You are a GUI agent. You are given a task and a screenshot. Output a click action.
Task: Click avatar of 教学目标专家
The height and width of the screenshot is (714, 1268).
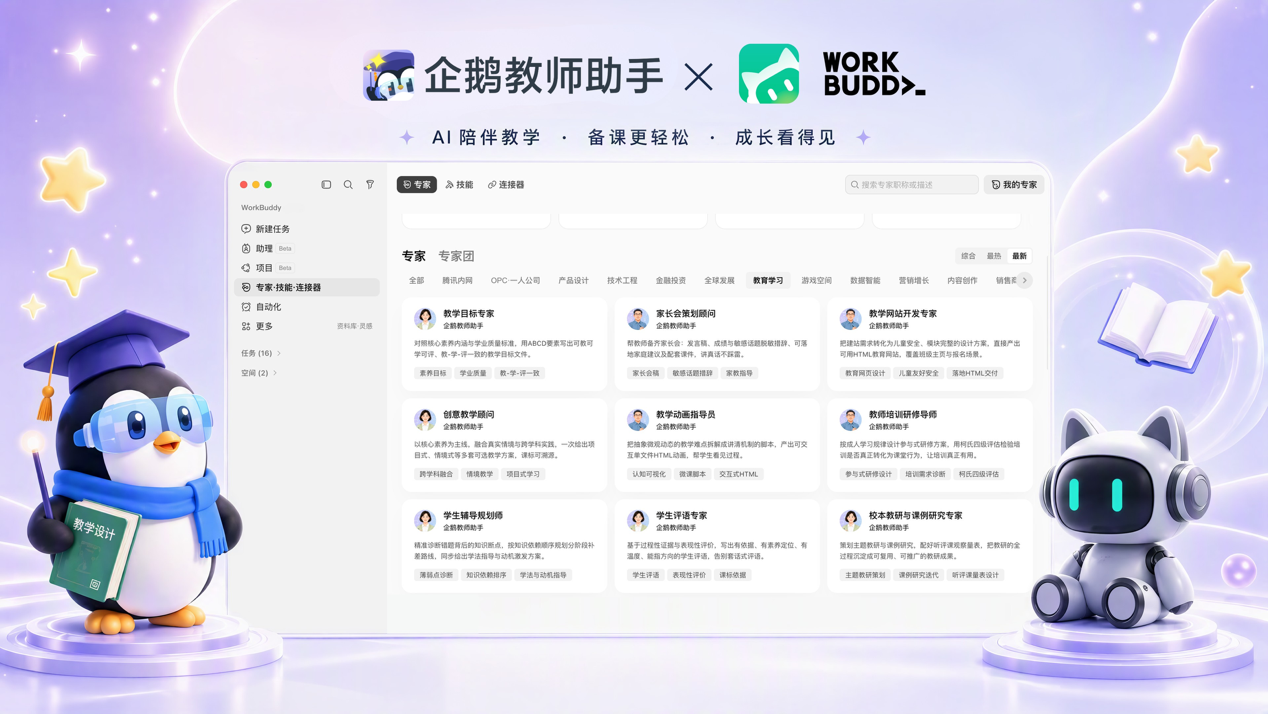425,319
